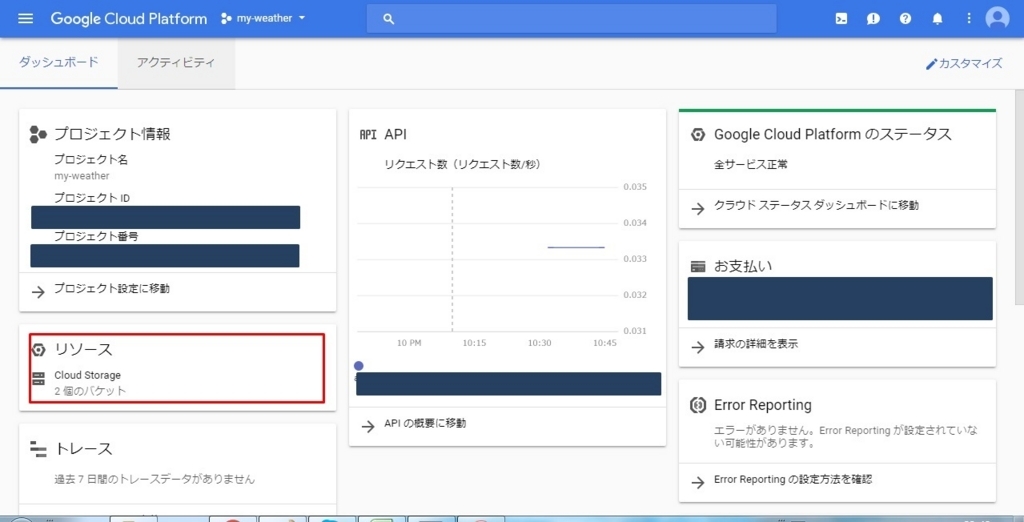Click the お支払い credit card icon
This screenshot has height=522, width=1024.
tap(698, 267)
